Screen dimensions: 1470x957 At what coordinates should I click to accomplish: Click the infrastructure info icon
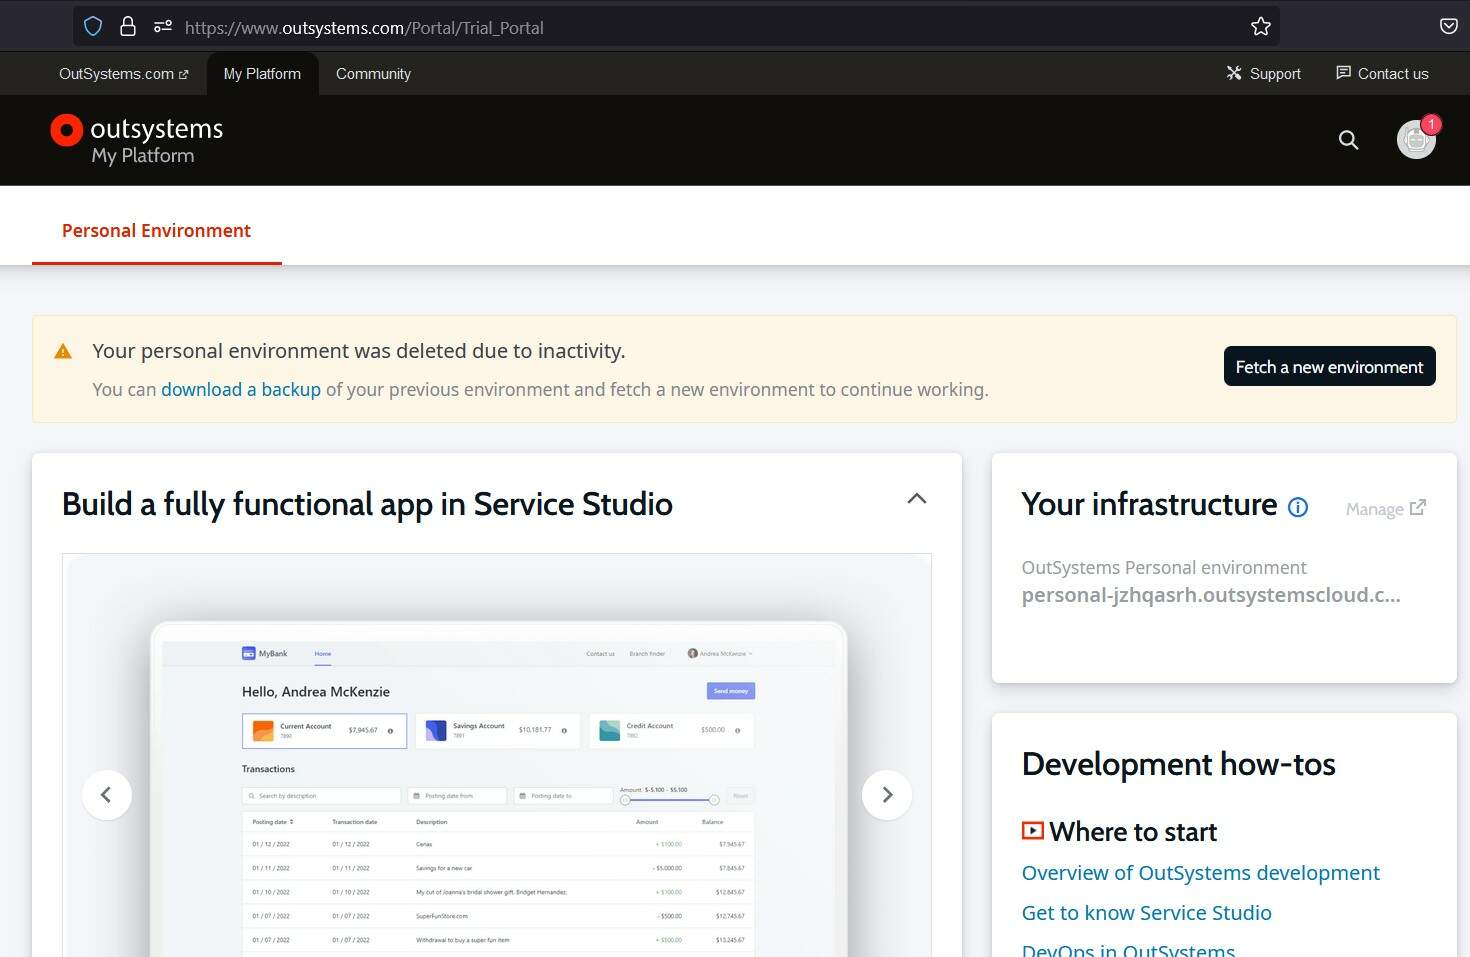tap(1298, 507)
